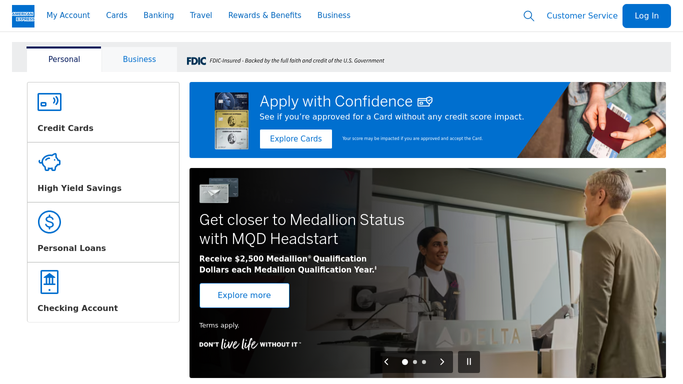Open the High Yield Savings label
This screenshot has width=683, height=384.
(x=79, y=188)
